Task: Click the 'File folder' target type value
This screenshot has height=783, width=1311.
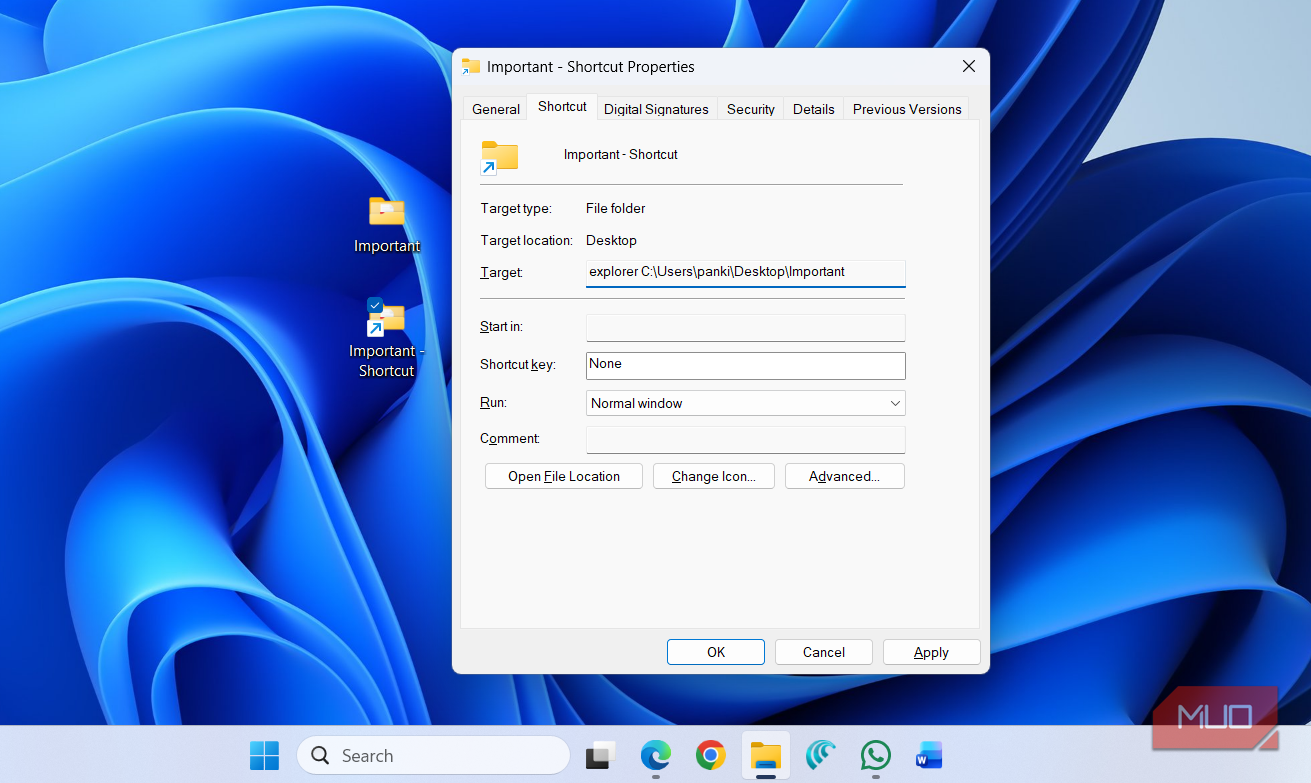Action: 616,208
